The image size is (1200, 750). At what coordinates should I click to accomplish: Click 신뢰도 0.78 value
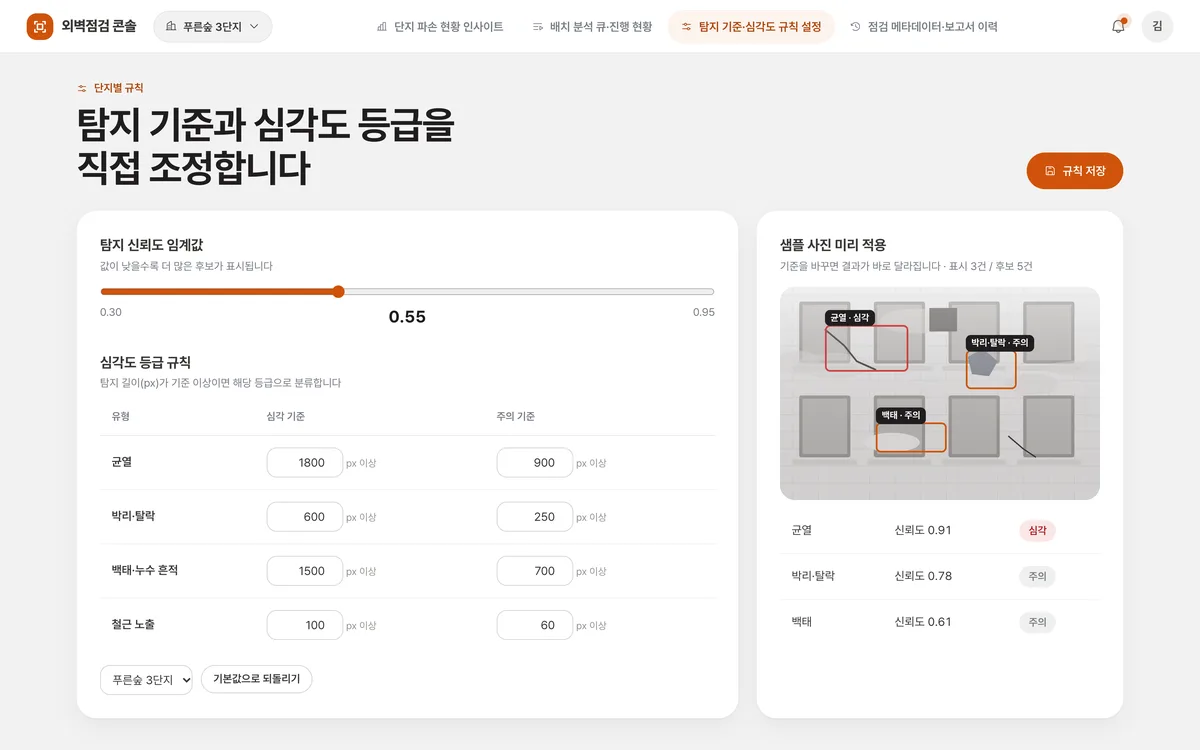923,576
